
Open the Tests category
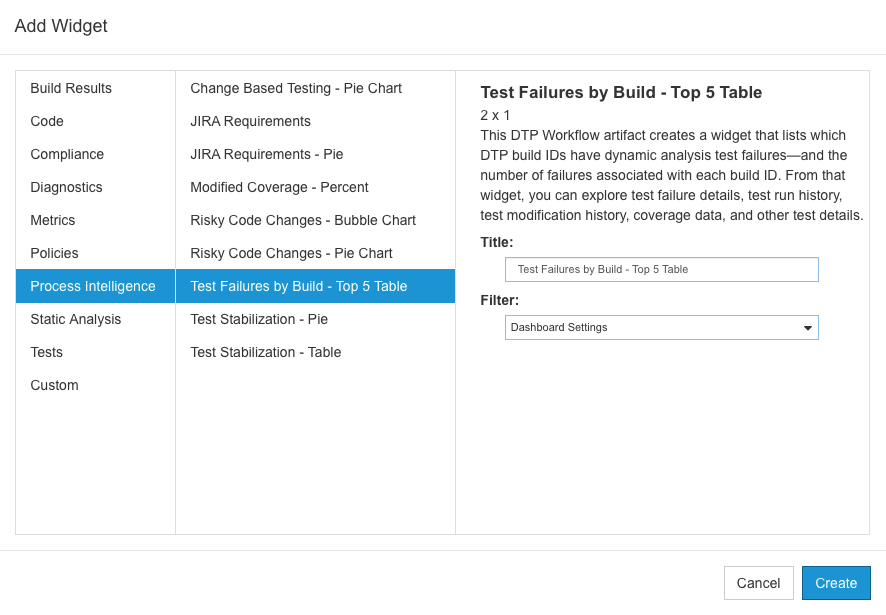coord(95,352)
